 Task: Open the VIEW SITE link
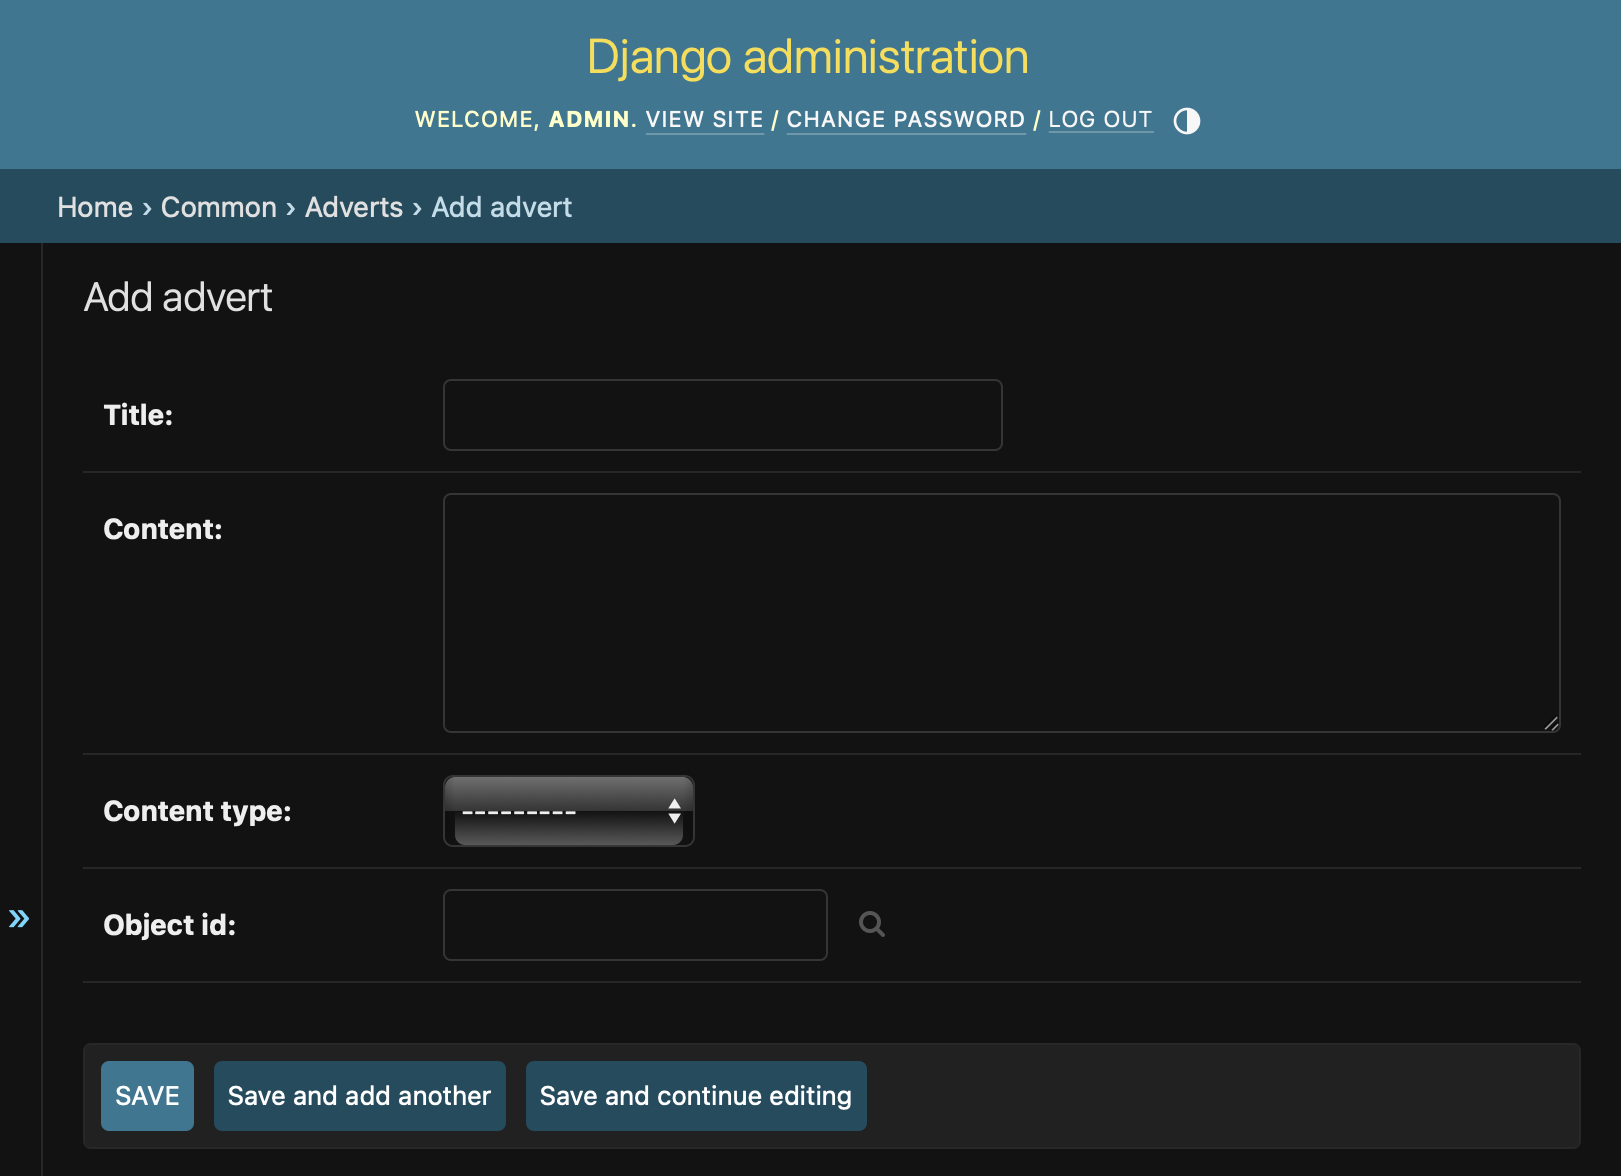705,120
